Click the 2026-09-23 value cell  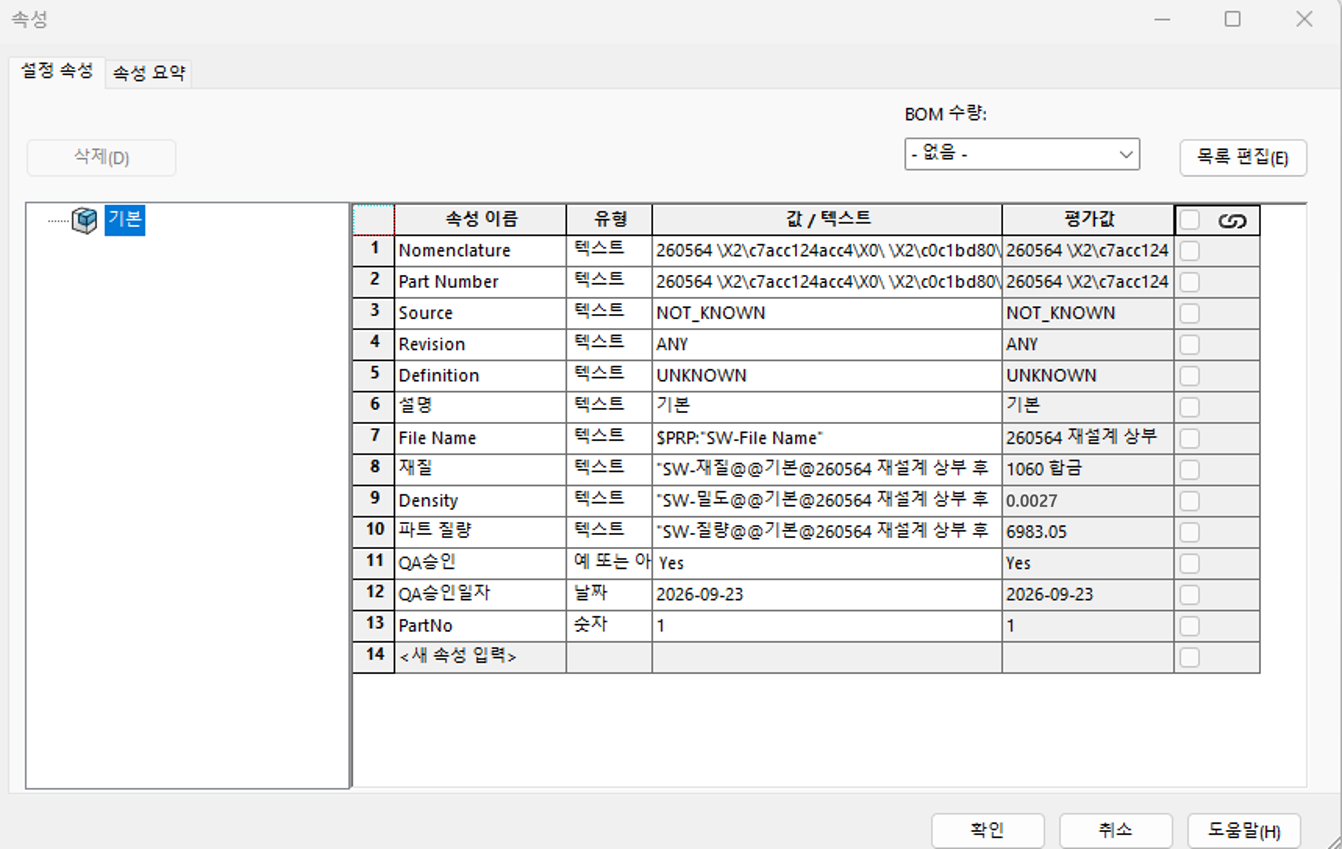click(x=827, y=594)
